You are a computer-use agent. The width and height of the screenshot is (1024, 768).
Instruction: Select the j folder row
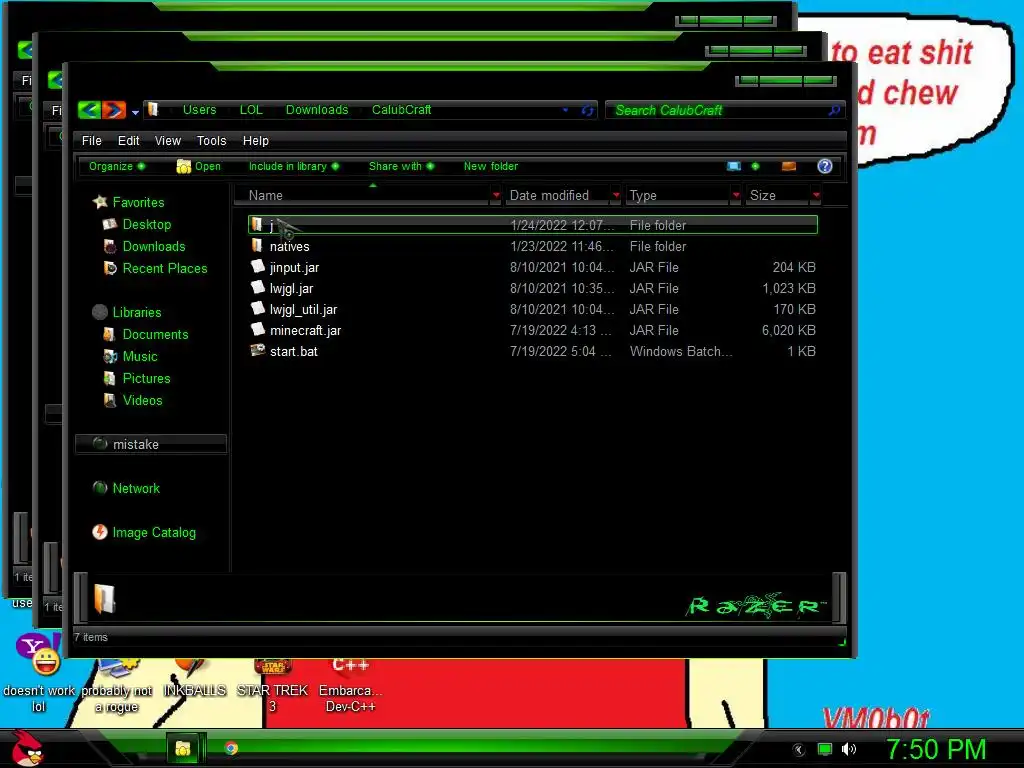point(533,225)
